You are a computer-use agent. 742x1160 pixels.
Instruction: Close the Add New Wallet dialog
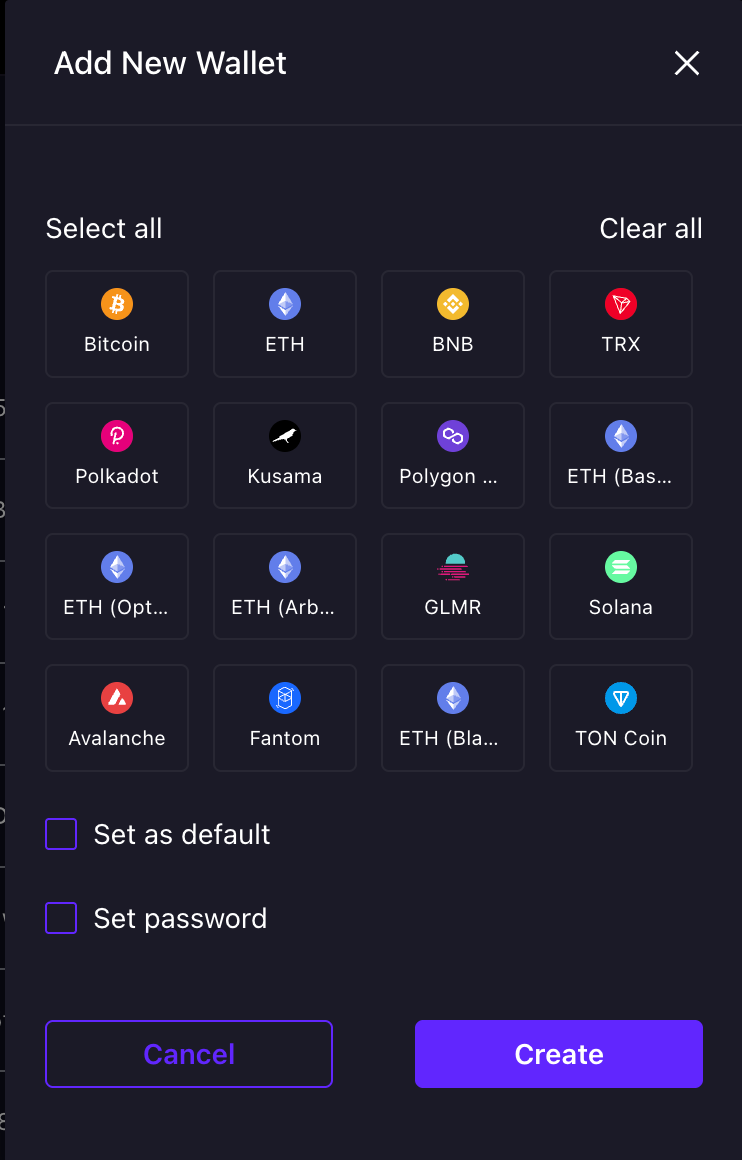(x=687, y=64)
